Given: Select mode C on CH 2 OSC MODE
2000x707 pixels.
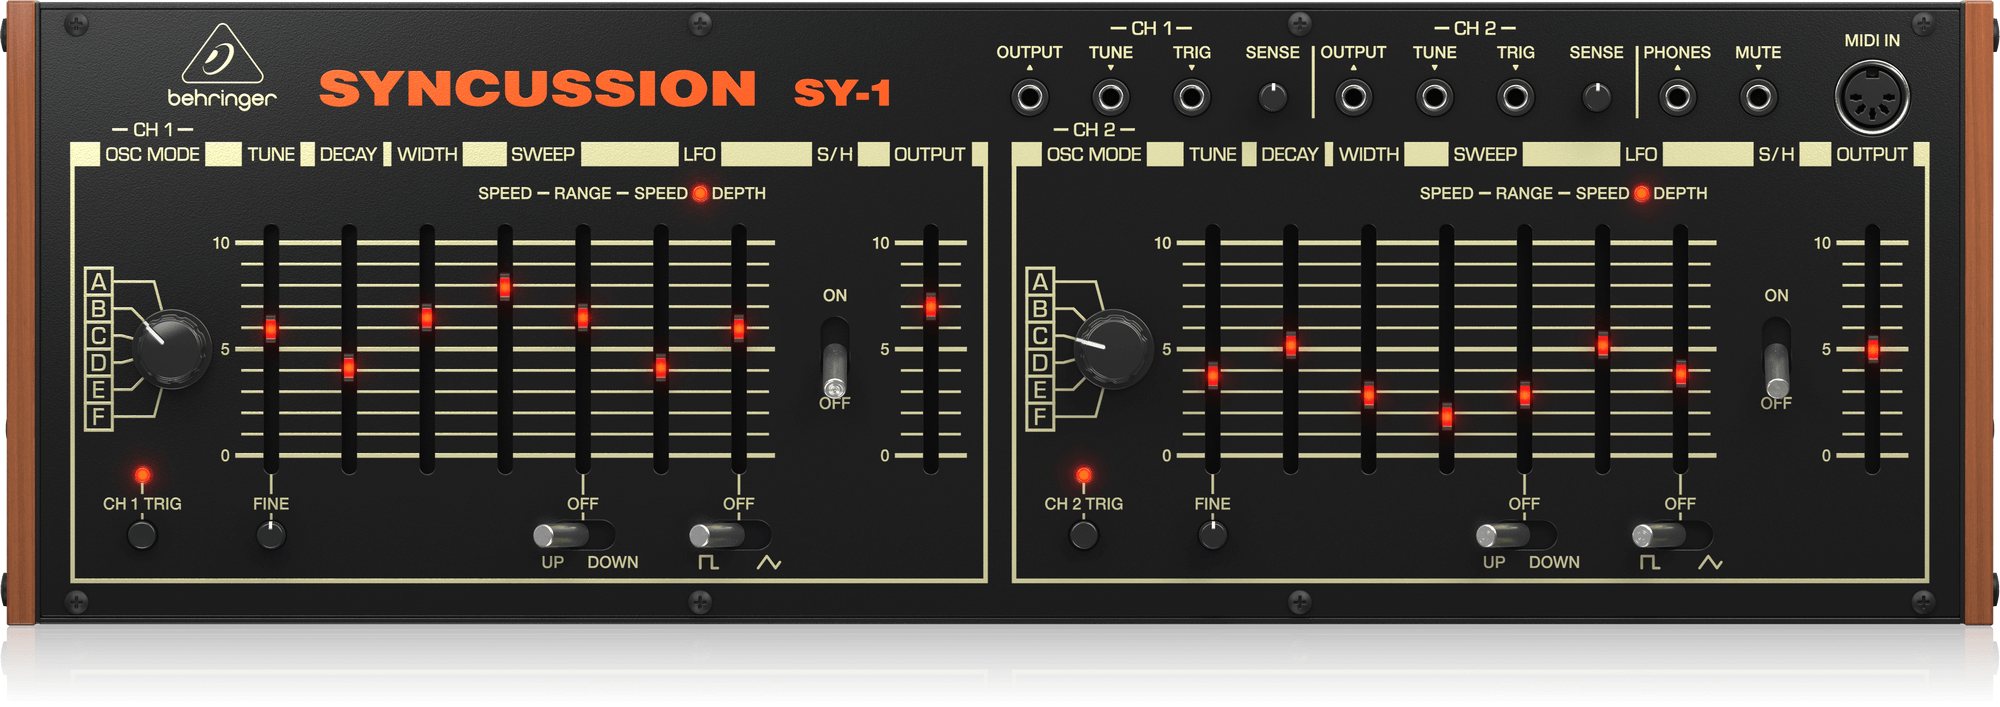Looking at the screenshot, I should 1041,336.
